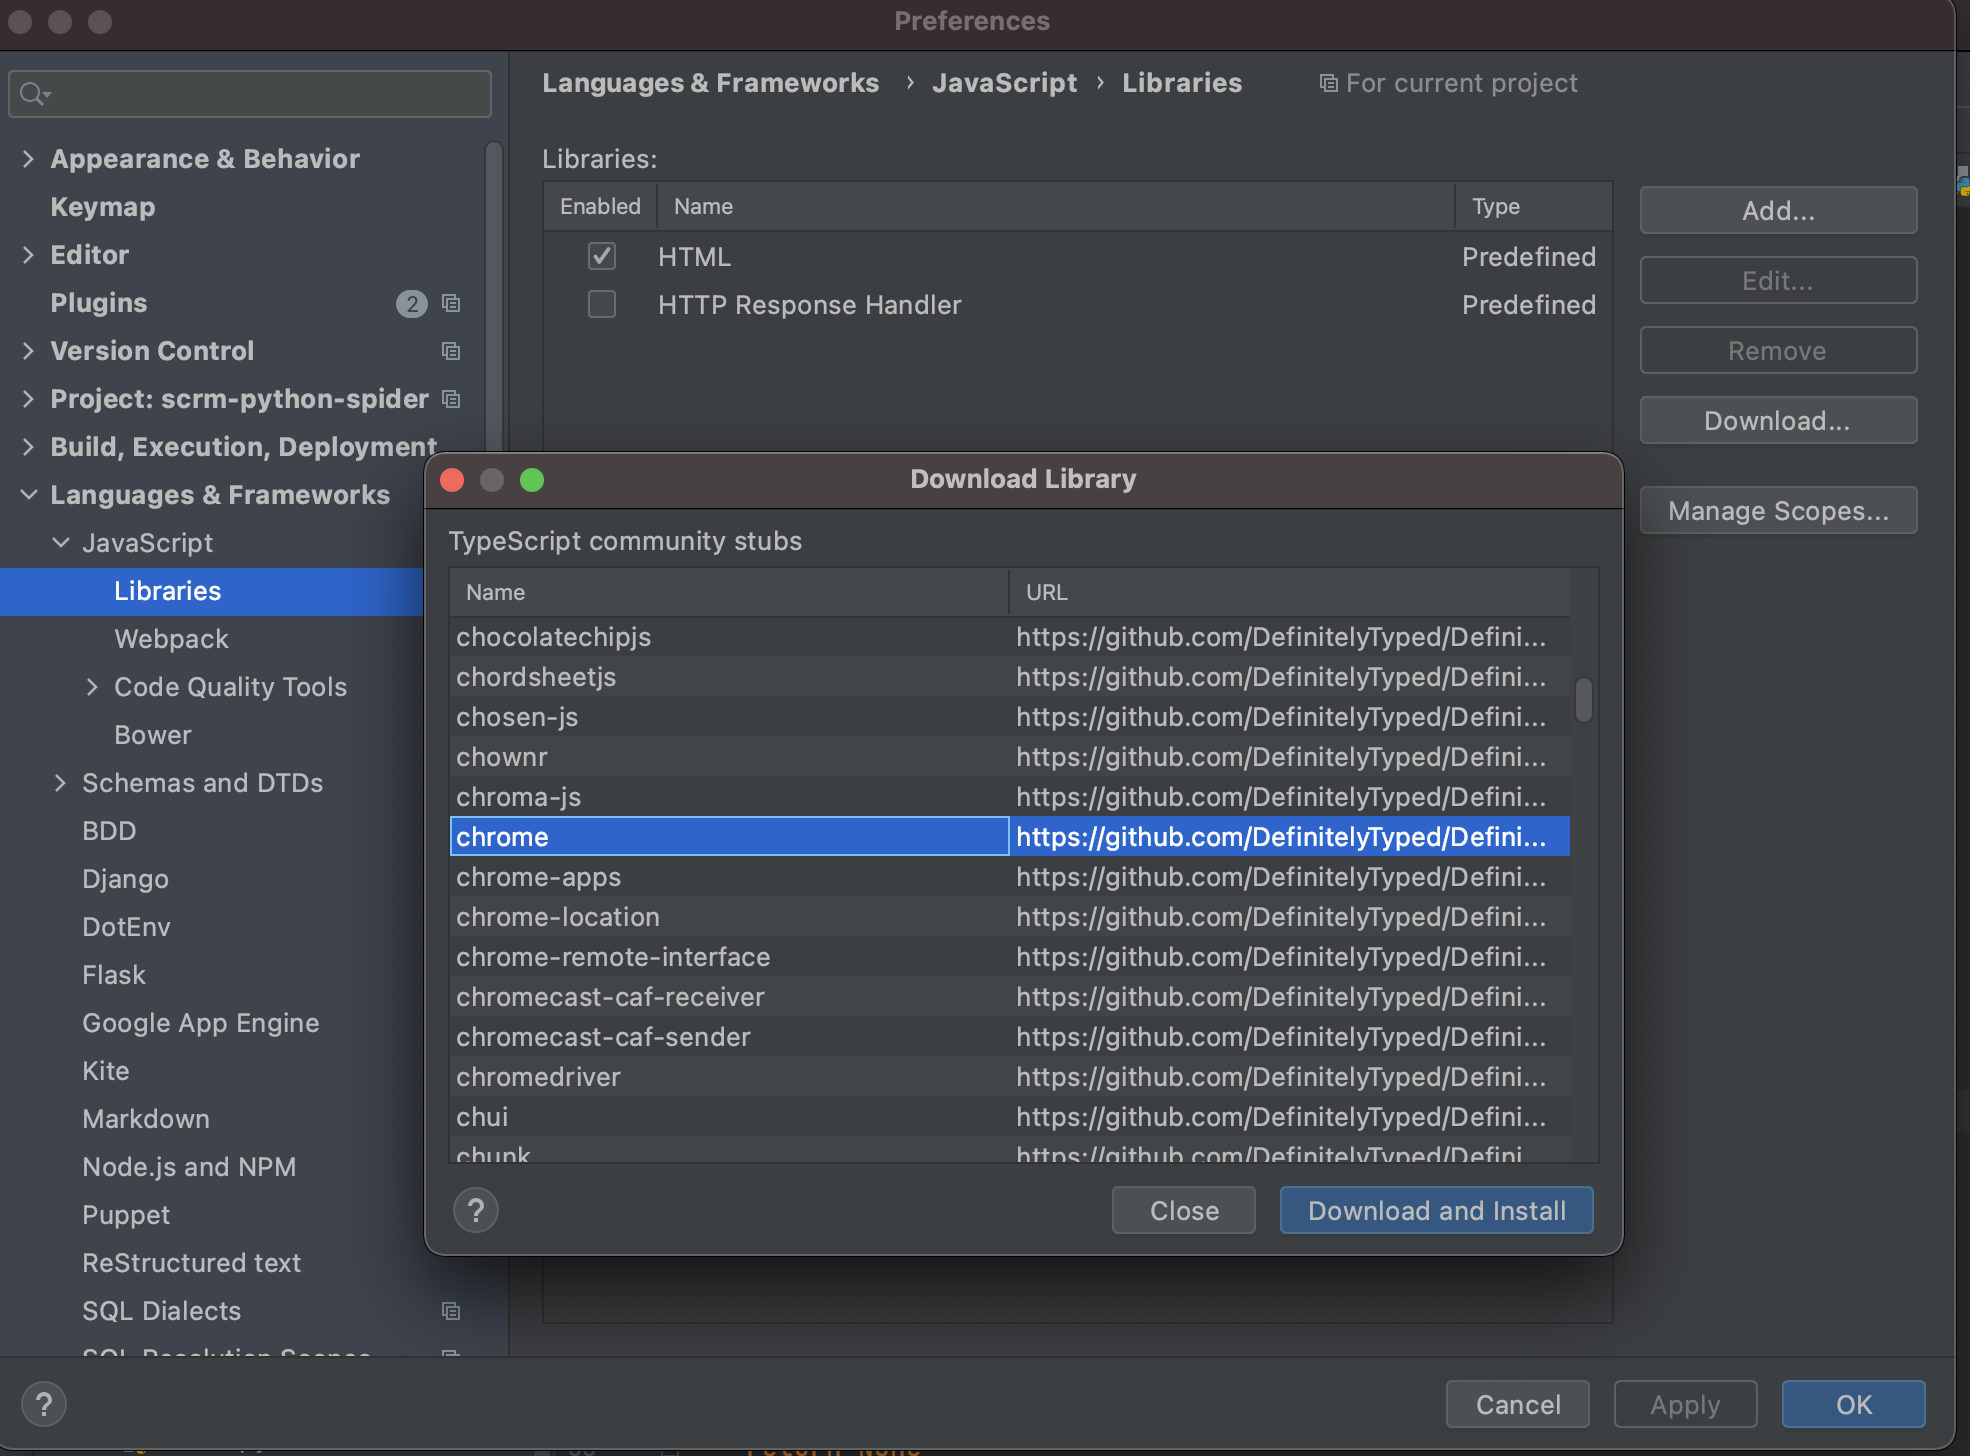The height and width of the screenshot is (1456, 1970).
Task: Click the Remove library button
Action: 1778,350
